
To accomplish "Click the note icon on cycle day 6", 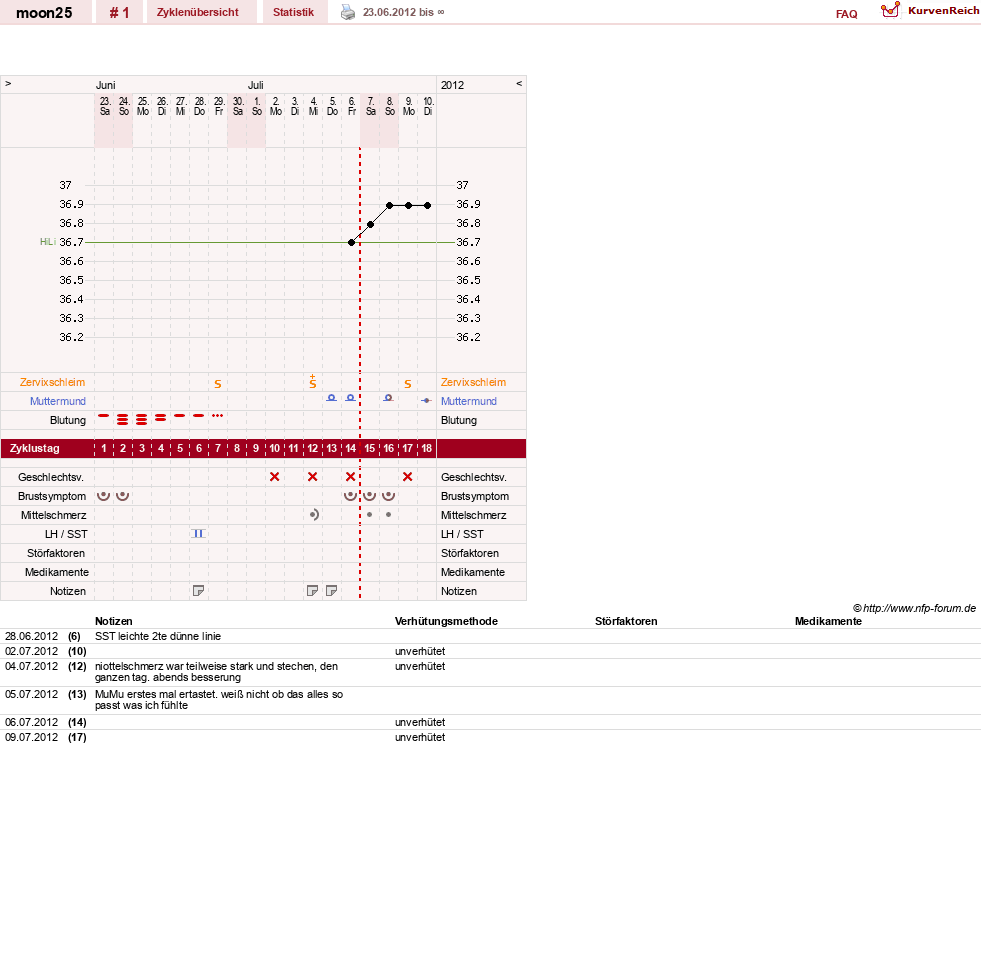I will (x=198, y=591).
